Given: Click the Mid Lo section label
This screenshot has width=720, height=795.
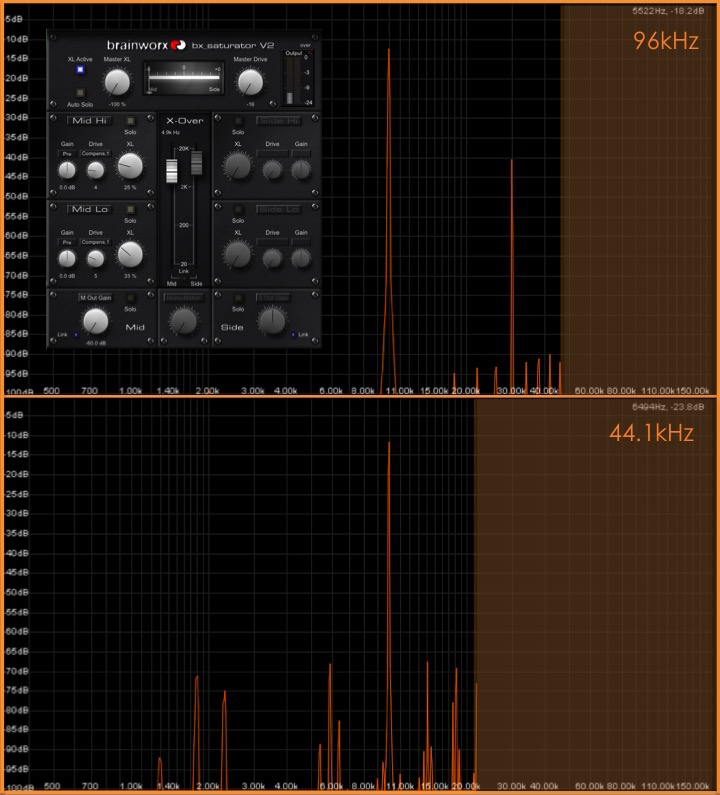Looking at the screenshot, I should 89,209.
